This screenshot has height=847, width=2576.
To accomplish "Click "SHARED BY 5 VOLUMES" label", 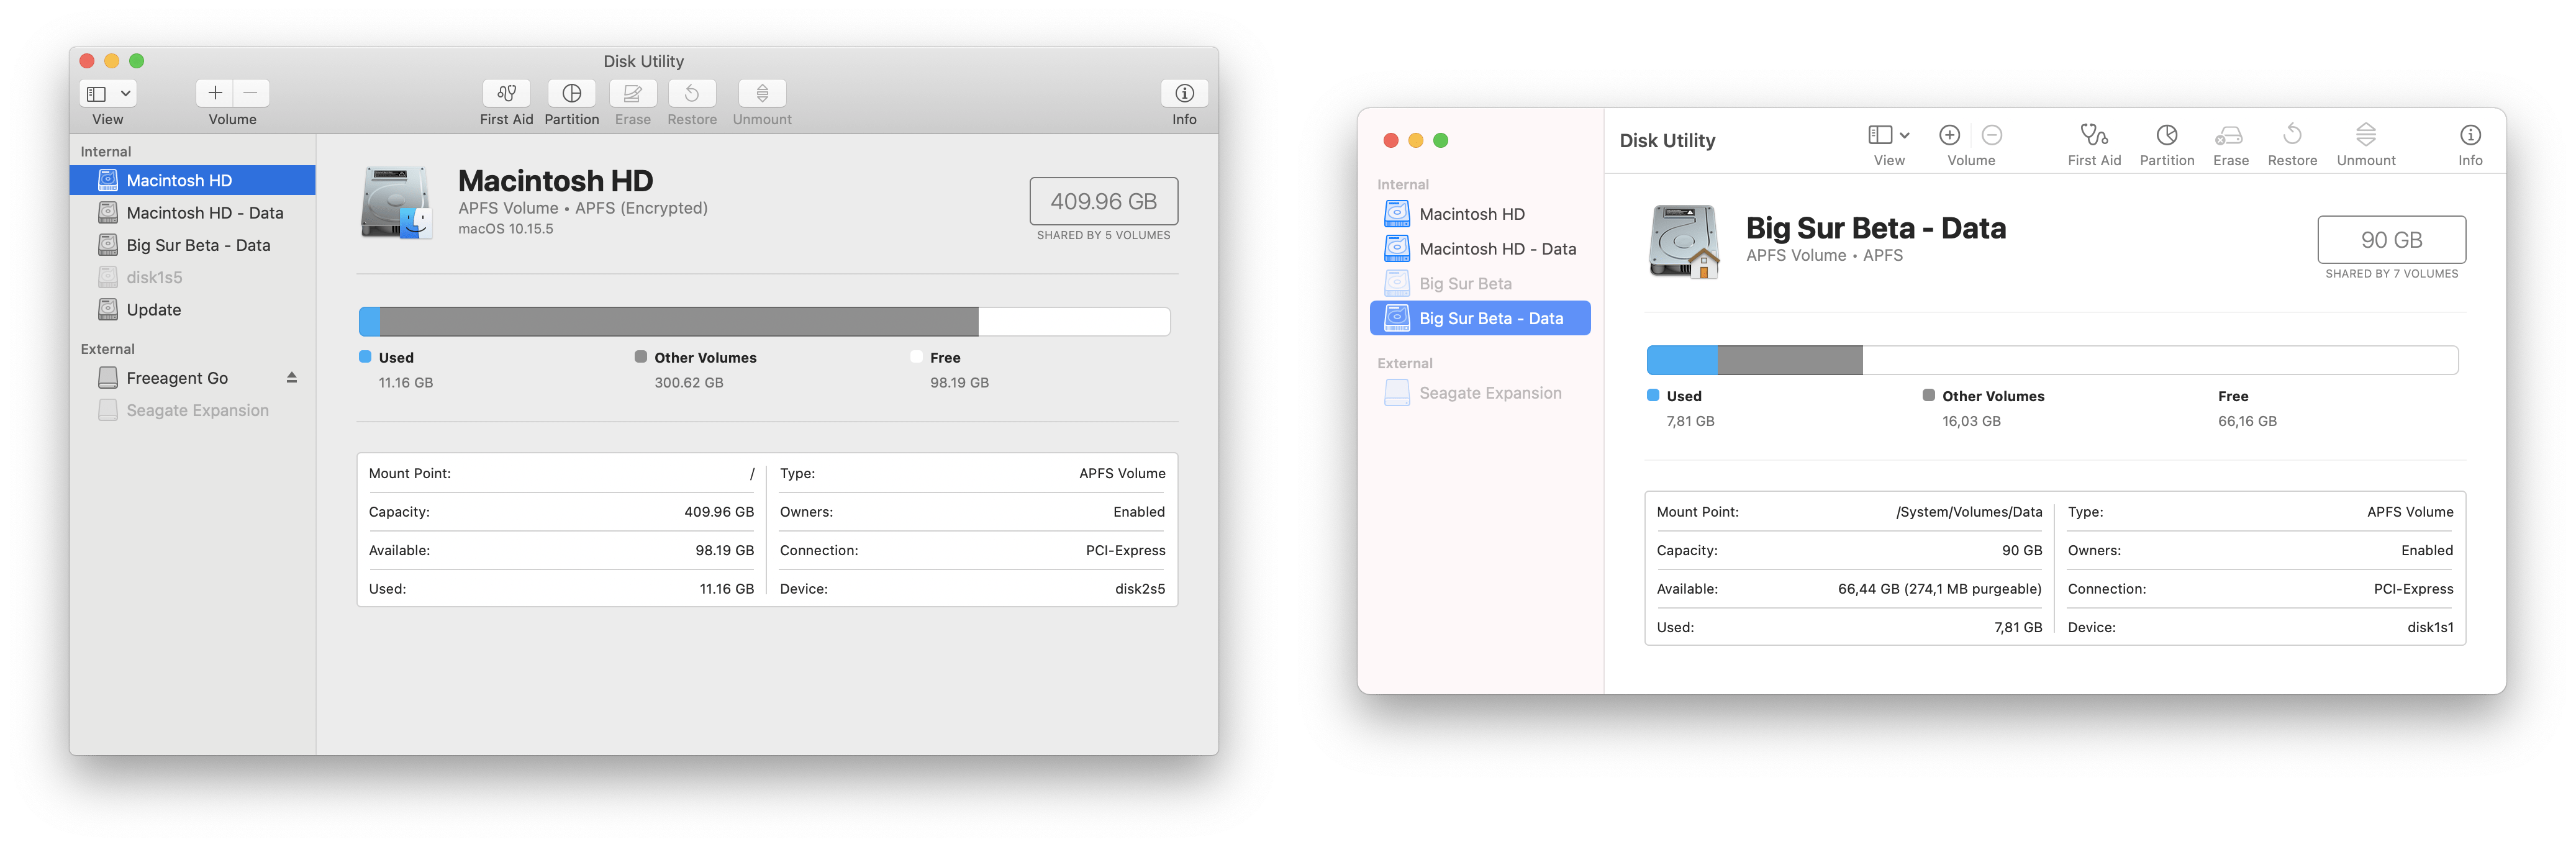I will point(1103,235).
